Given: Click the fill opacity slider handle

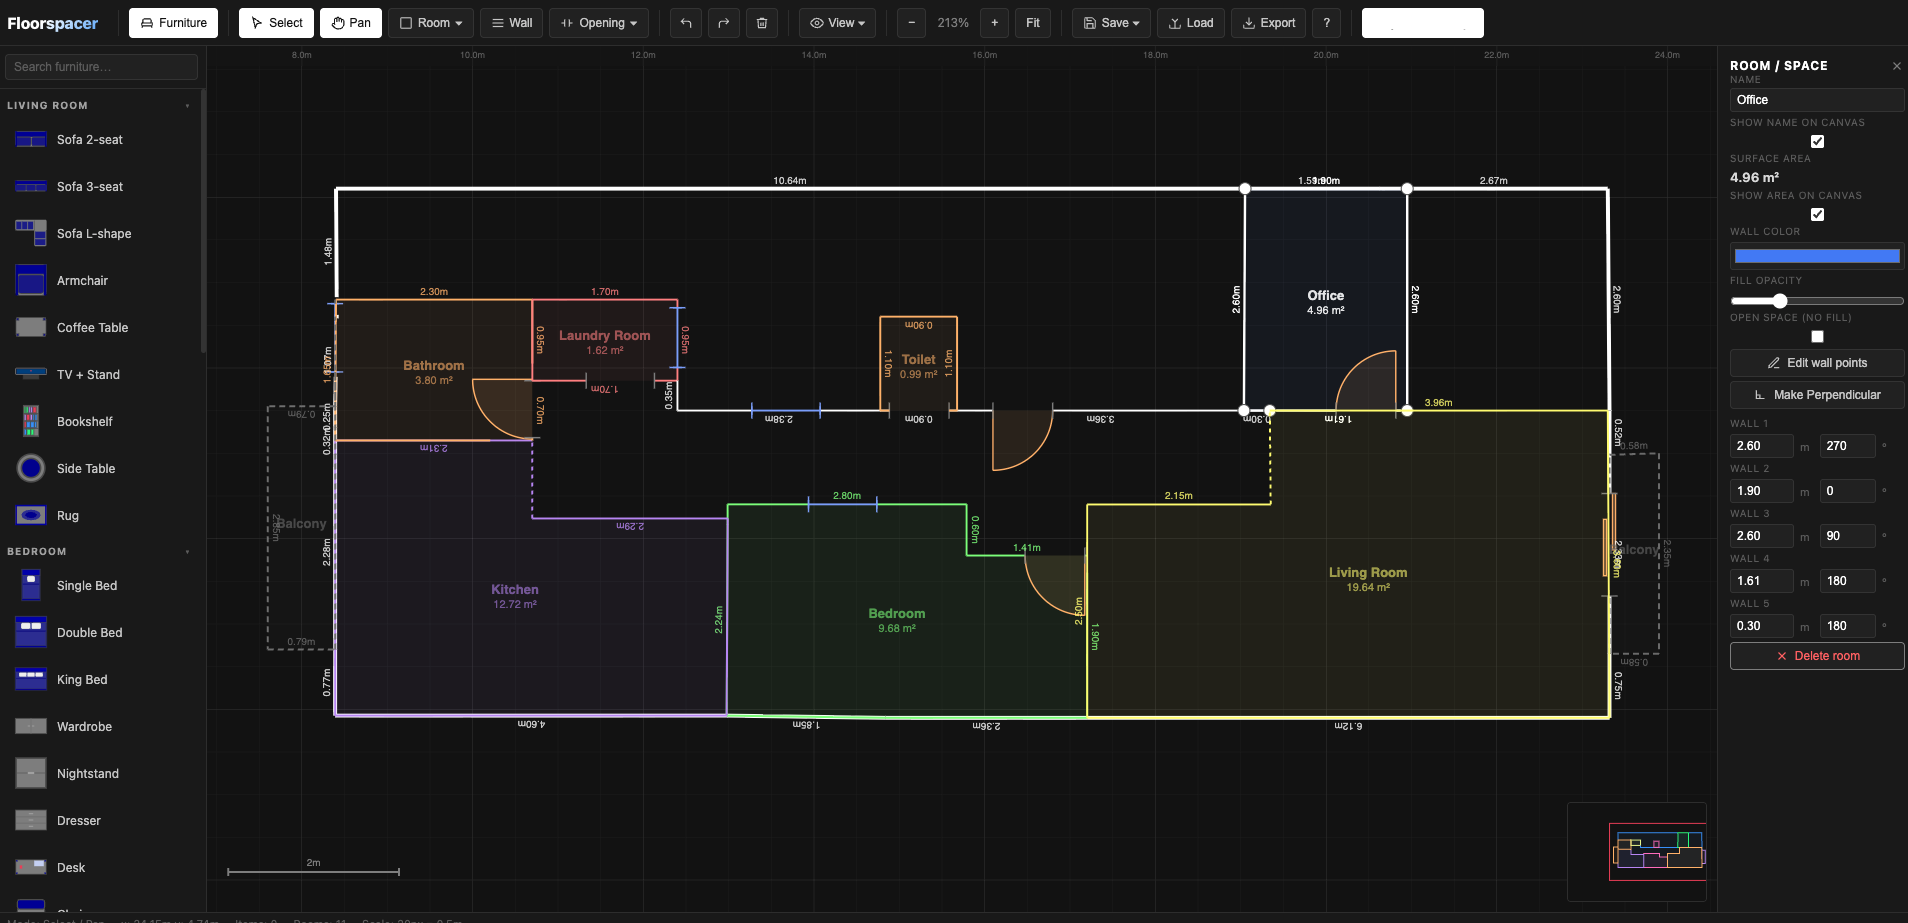Looking at the screenshot, I should [x=1780, y=301].
